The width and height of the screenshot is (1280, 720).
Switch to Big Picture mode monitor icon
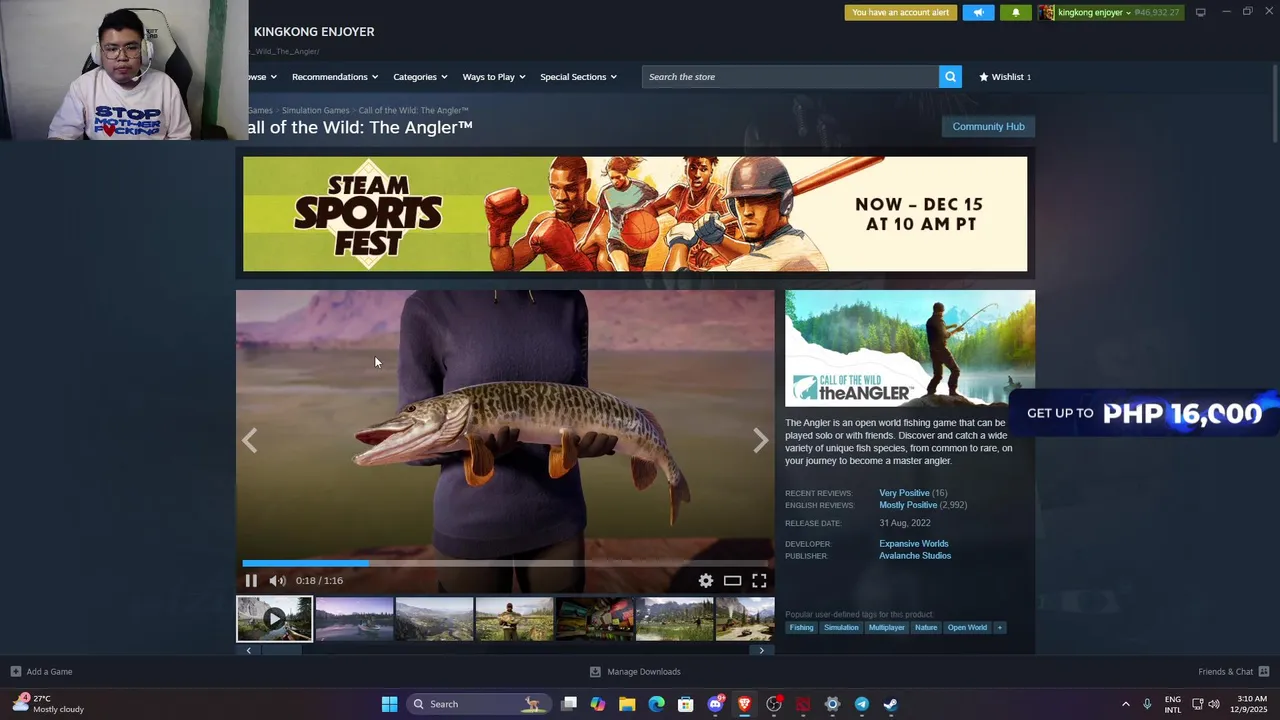pos(1201,13)
